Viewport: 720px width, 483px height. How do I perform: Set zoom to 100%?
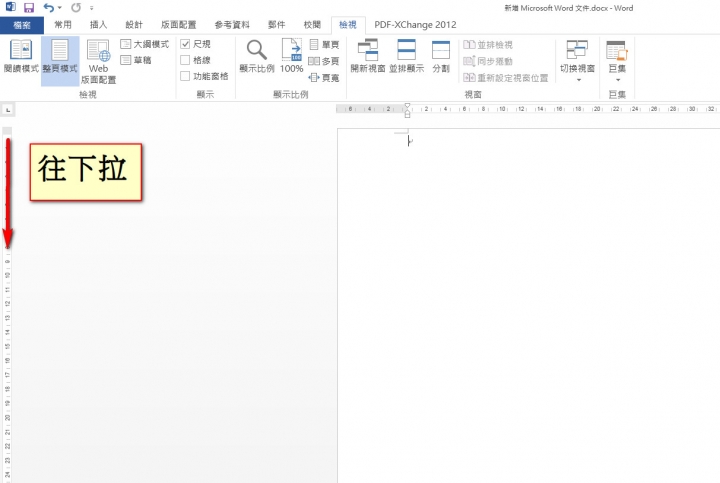pyautogui.click(x=292, y=56)
